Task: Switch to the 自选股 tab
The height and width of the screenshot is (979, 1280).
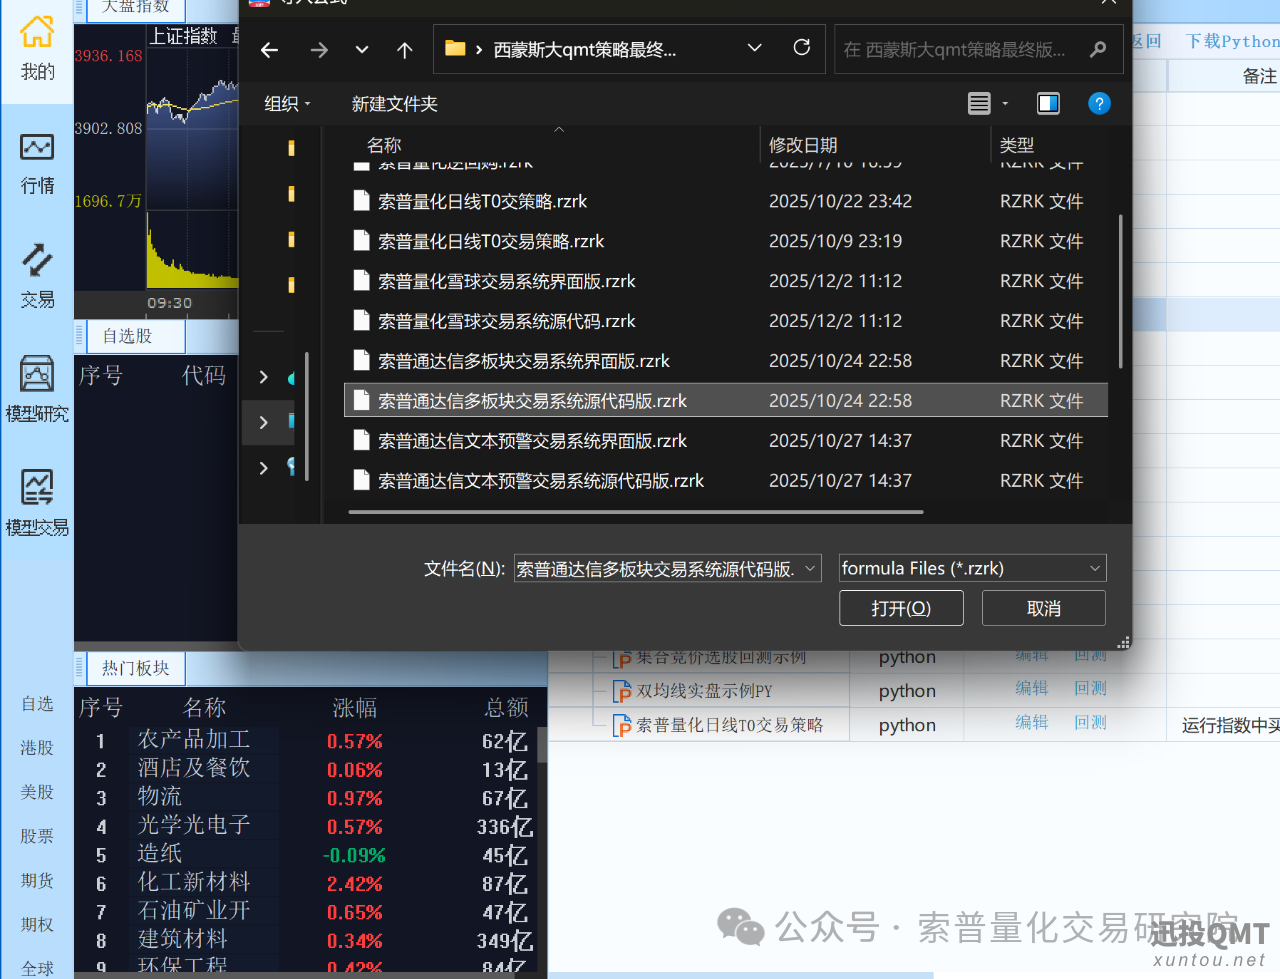Action: tap(133, 336)
